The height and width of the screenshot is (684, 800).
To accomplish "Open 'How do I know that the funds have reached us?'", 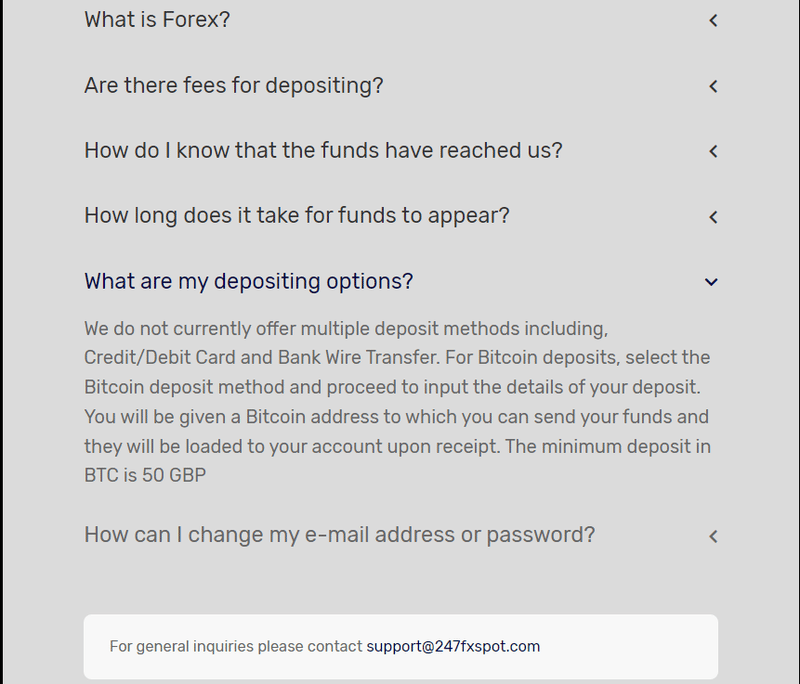I will coord(323,150).
